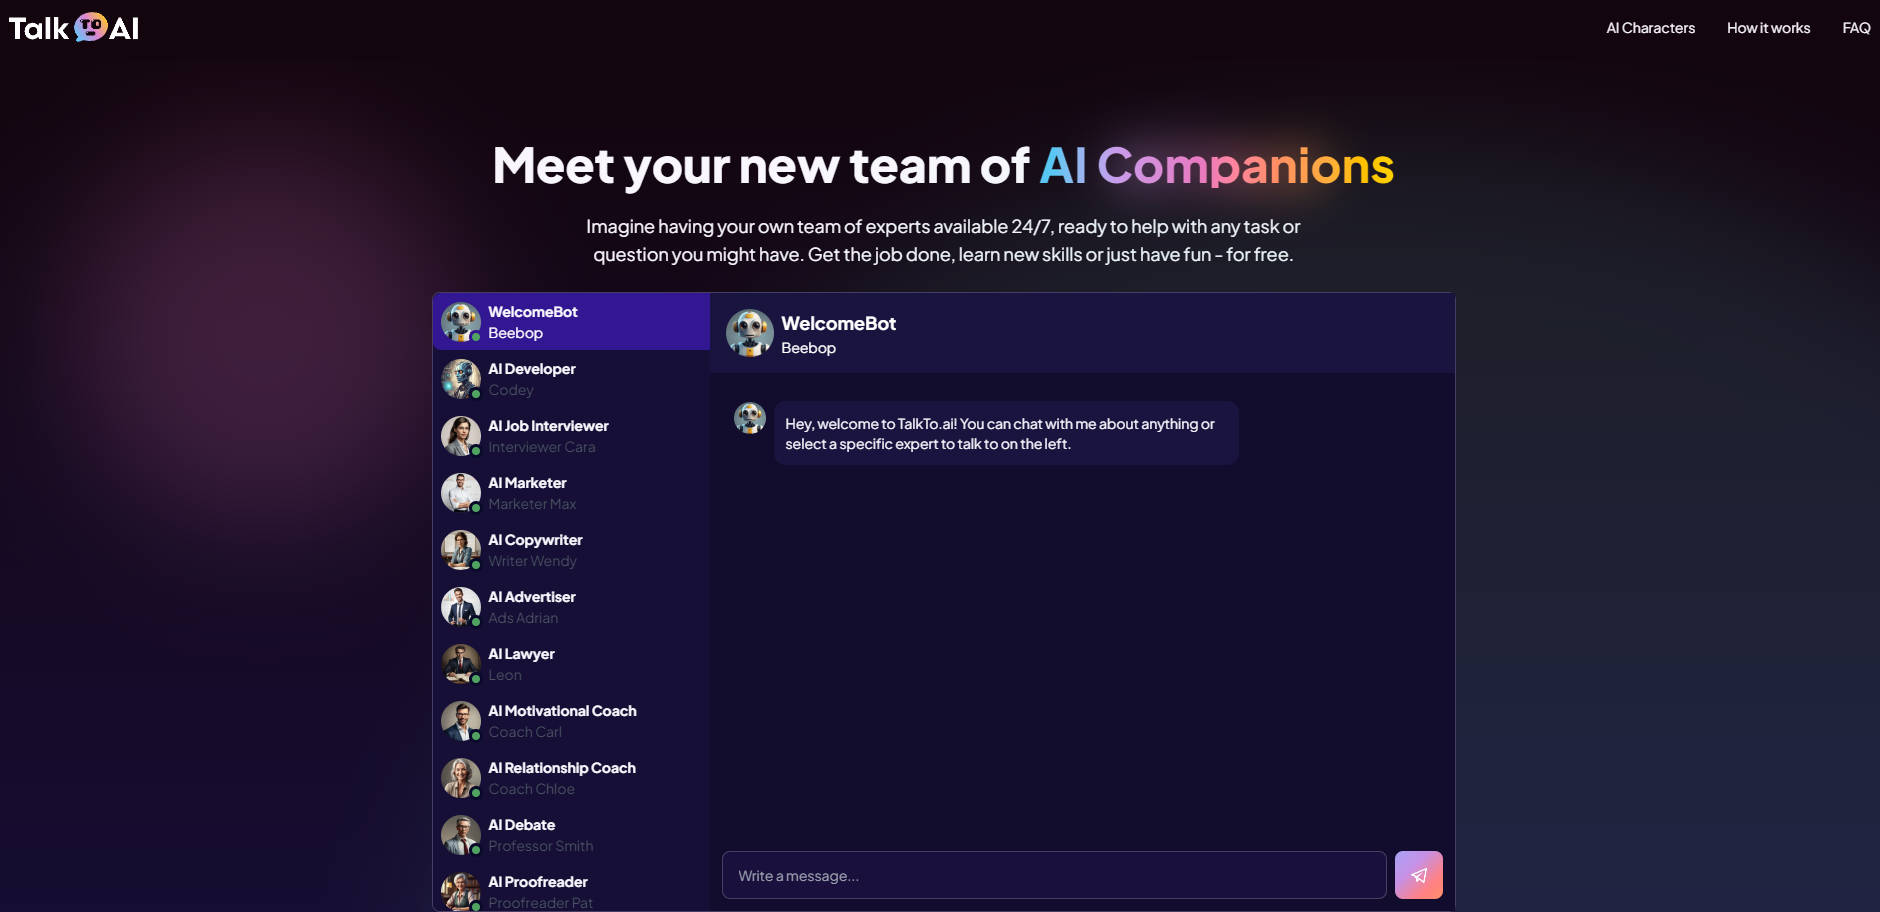Open AI Lawyer Leon's avatar icon
This screenshot has width=1880, height=912.
pos(460,663)
